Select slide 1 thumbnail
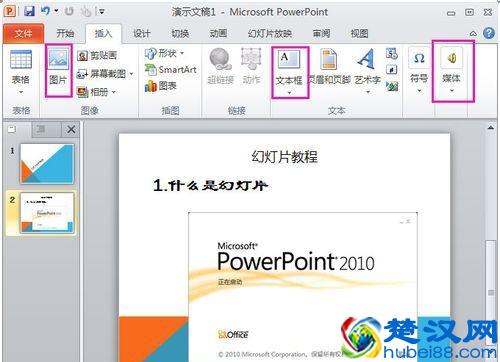The width and height of the screenshot is (500, 362). pos(47,163)
